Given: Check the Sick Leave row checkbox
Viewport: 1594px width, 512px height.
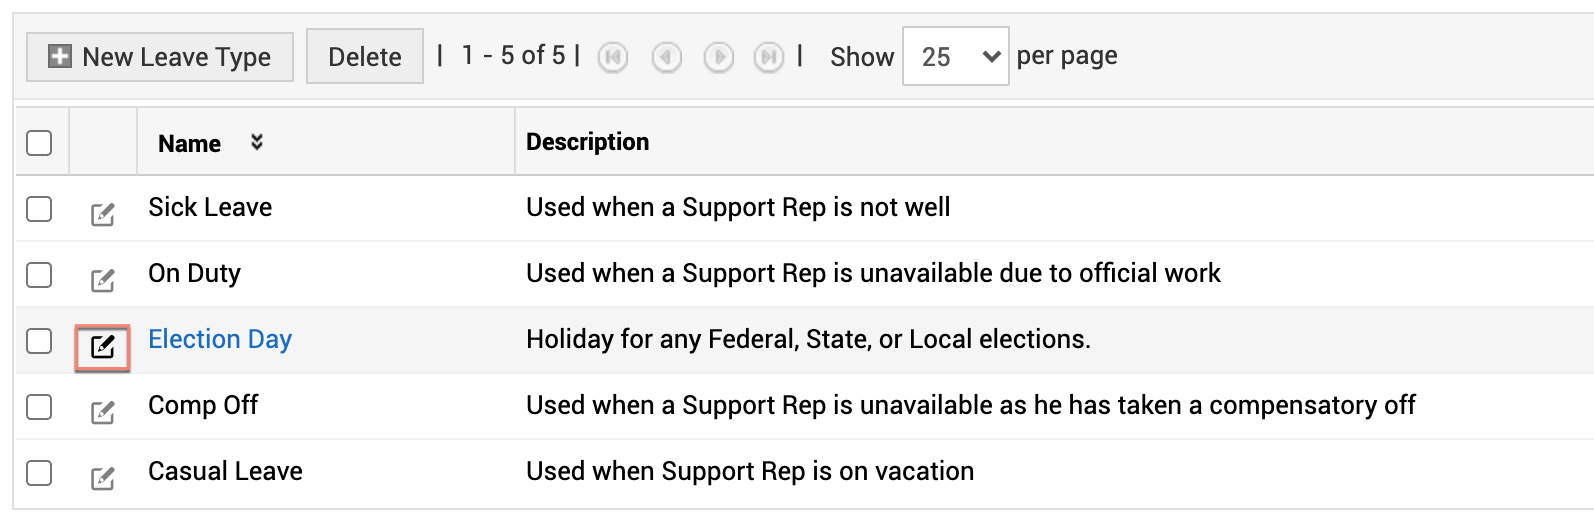Looking at the screenshot, I should (x=39, y=209).
